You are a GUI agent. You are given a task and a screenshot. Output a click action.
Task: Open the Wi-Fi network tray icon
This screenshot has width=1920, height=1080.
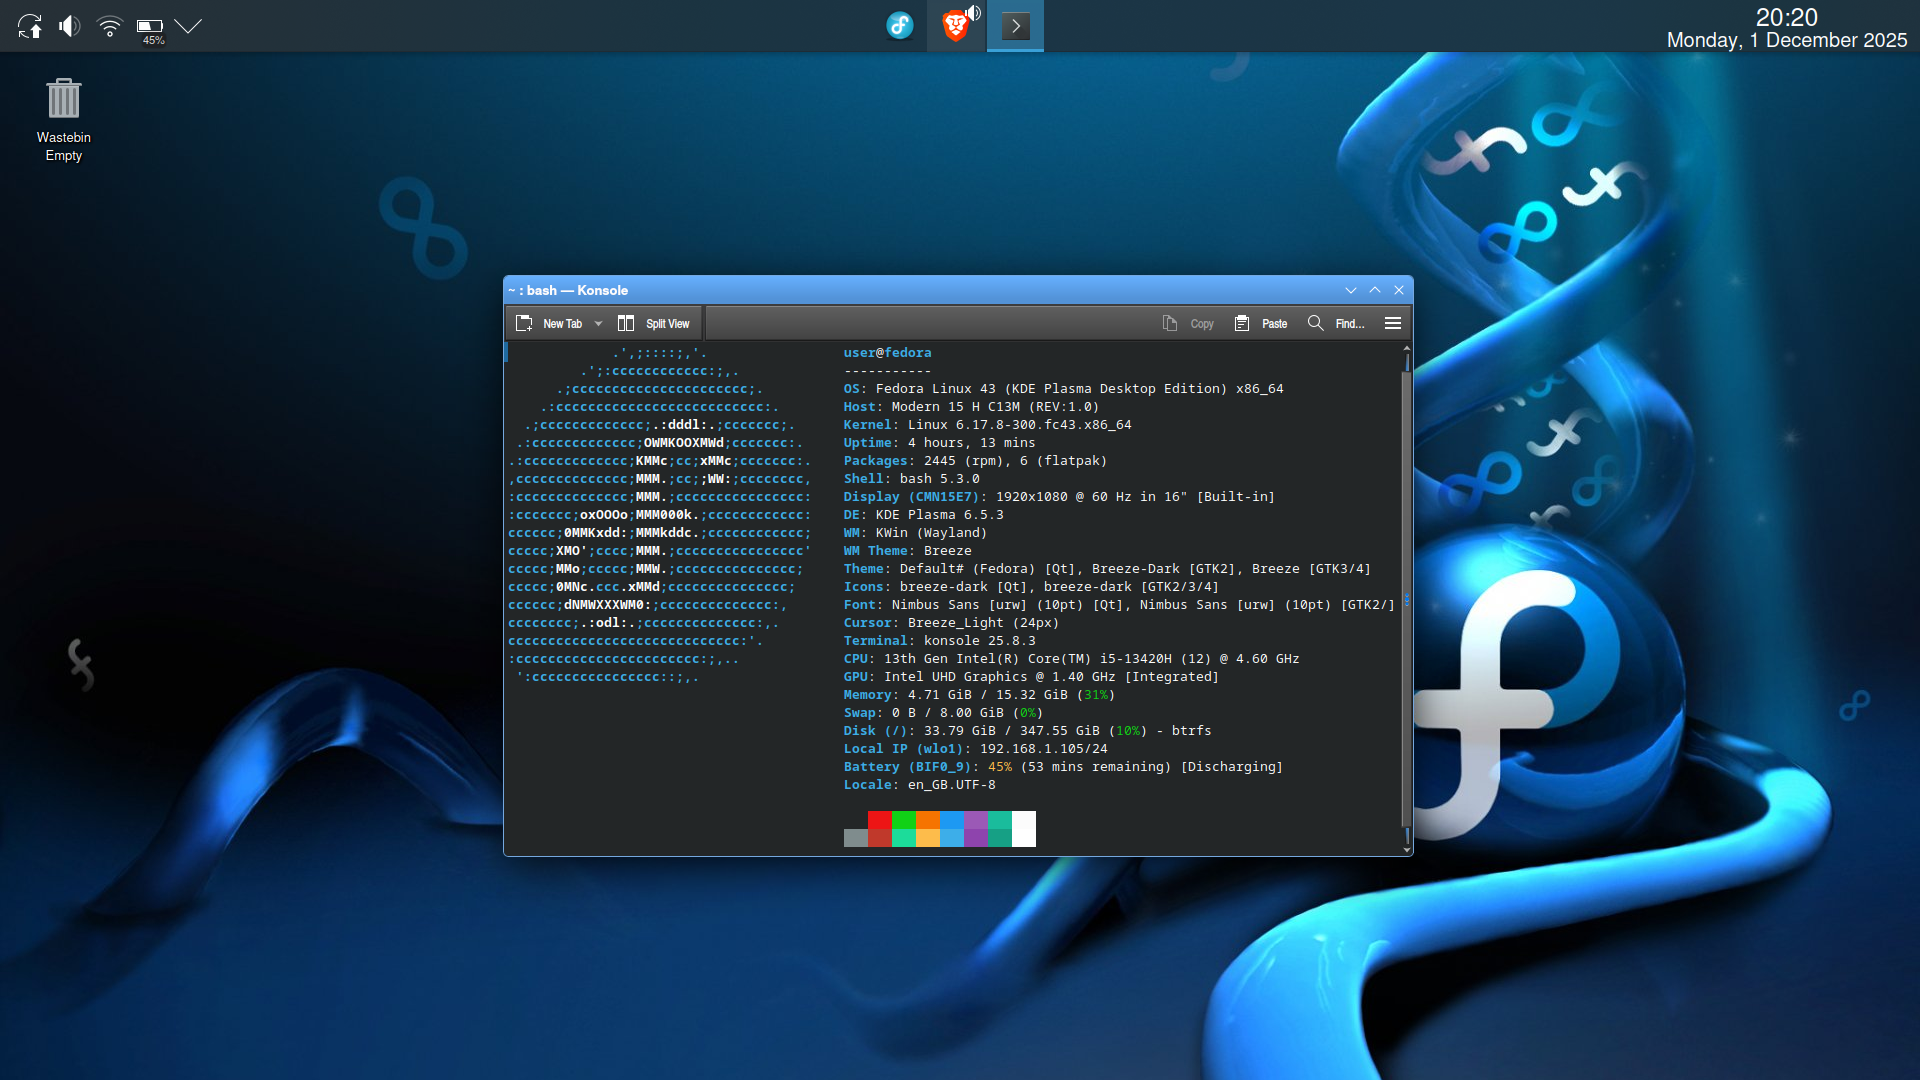click(x=109, y=26)
